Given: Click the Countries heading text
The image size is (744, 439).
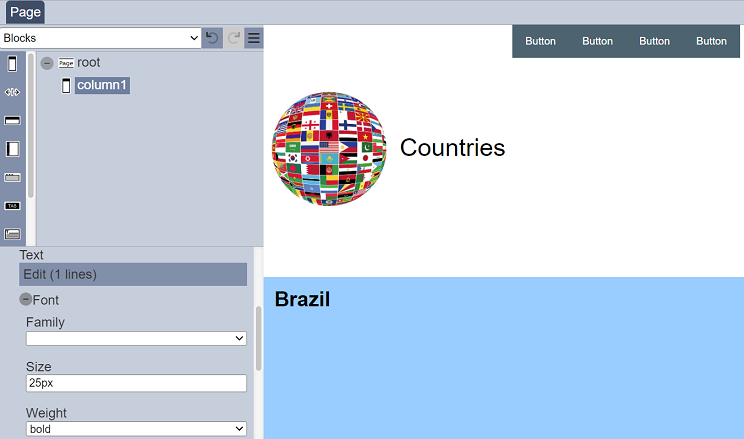Looking at the screenshot, I should click(452, 148).
